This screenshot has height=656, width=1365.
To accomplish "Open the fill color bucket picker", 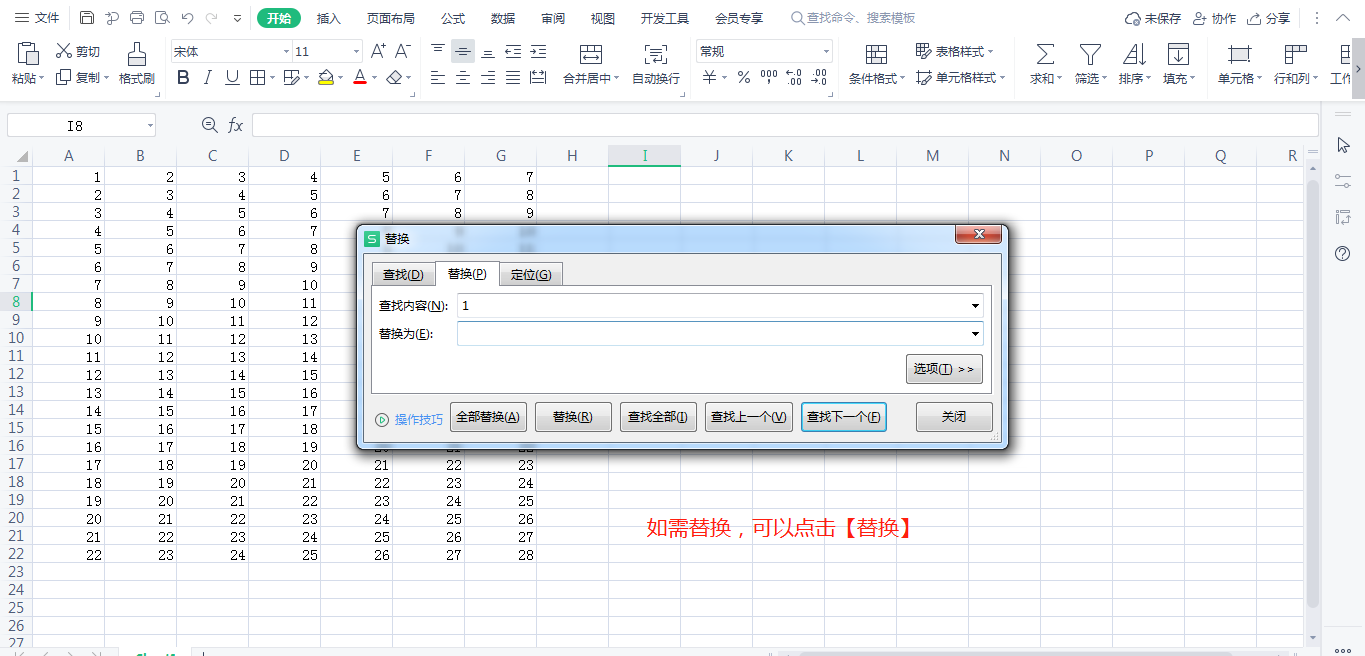I will pyautogui.click(x=326, y=77).
